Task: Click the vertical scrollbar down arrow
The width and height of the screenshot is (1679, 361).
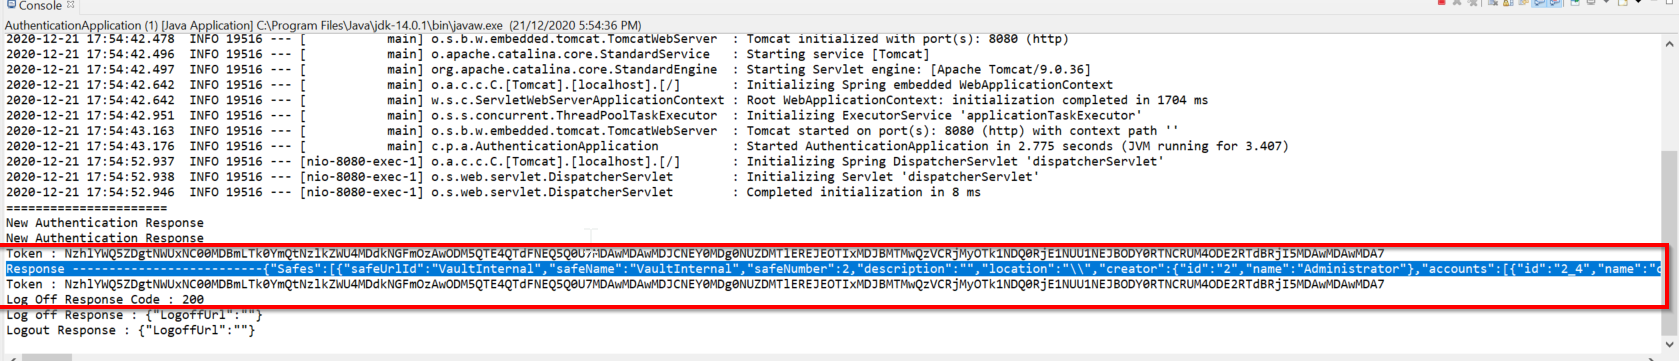Action: 1670,344
